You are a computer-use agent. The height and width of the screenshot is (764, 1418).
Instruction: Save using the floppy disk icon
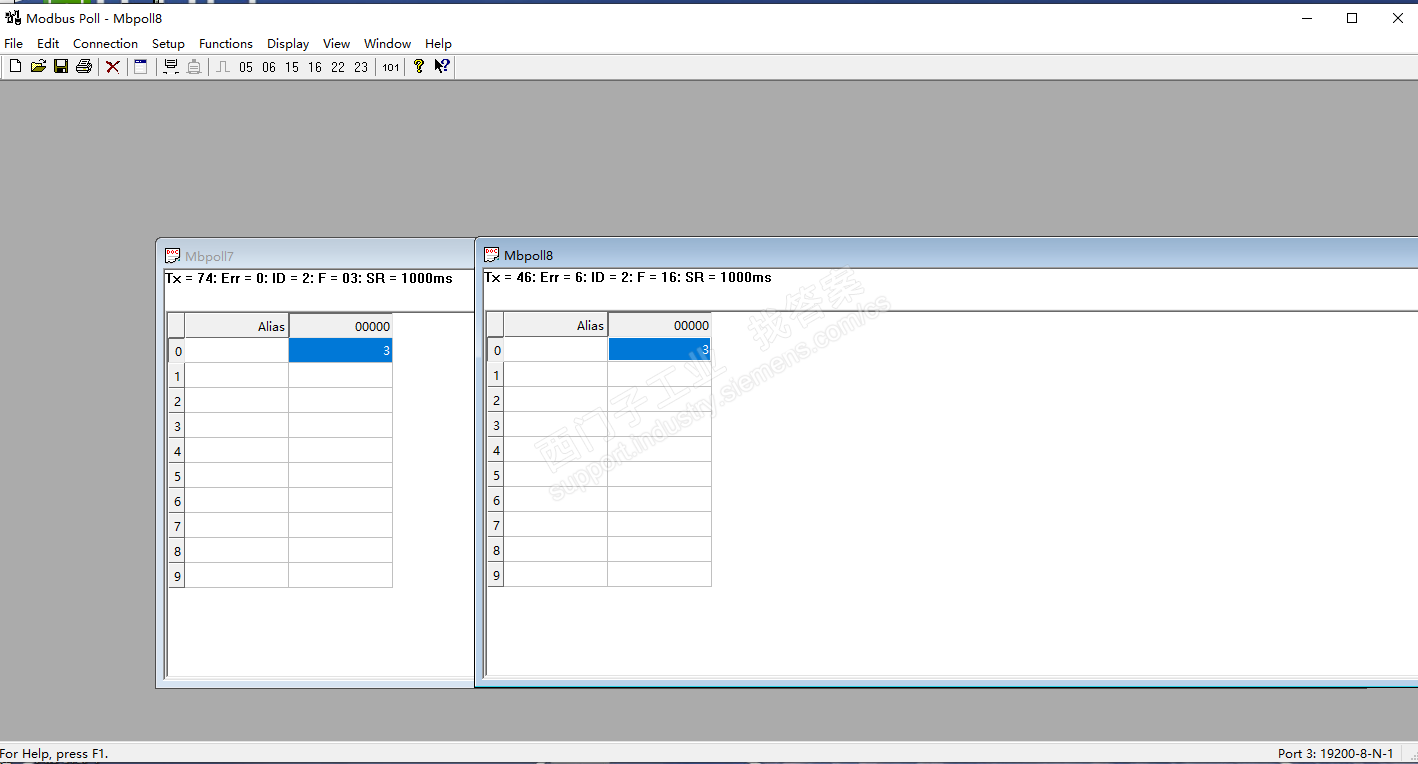point(61,67)
